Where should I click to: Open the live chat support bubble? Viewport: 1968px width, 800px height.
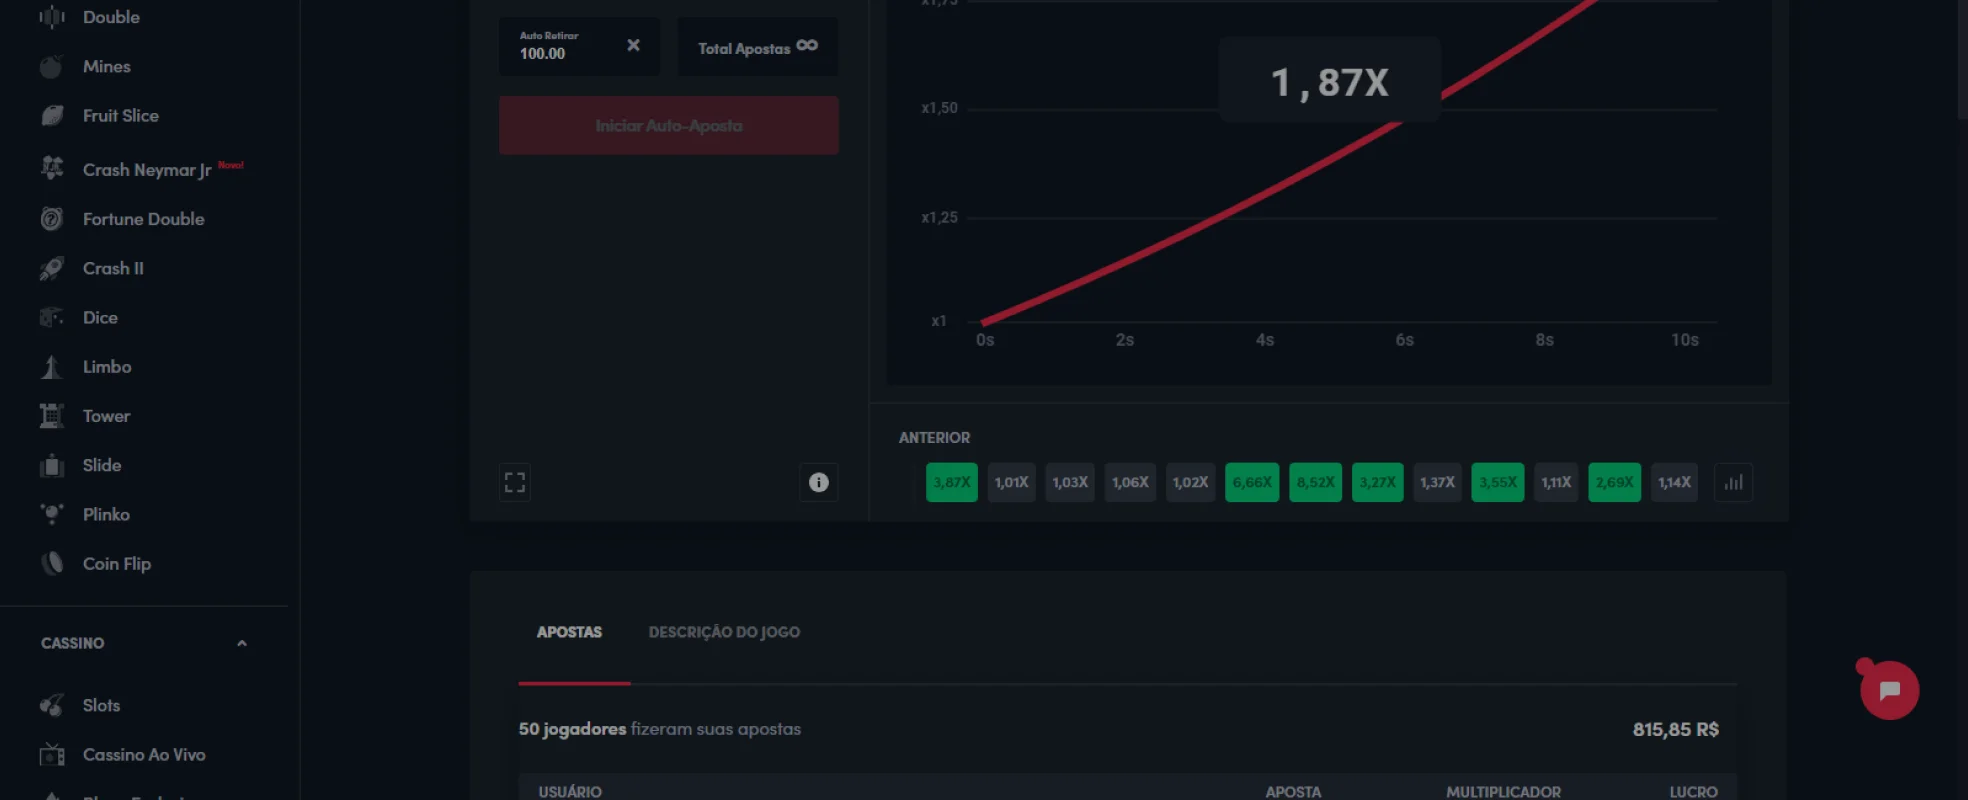[x=1888, y=690]
